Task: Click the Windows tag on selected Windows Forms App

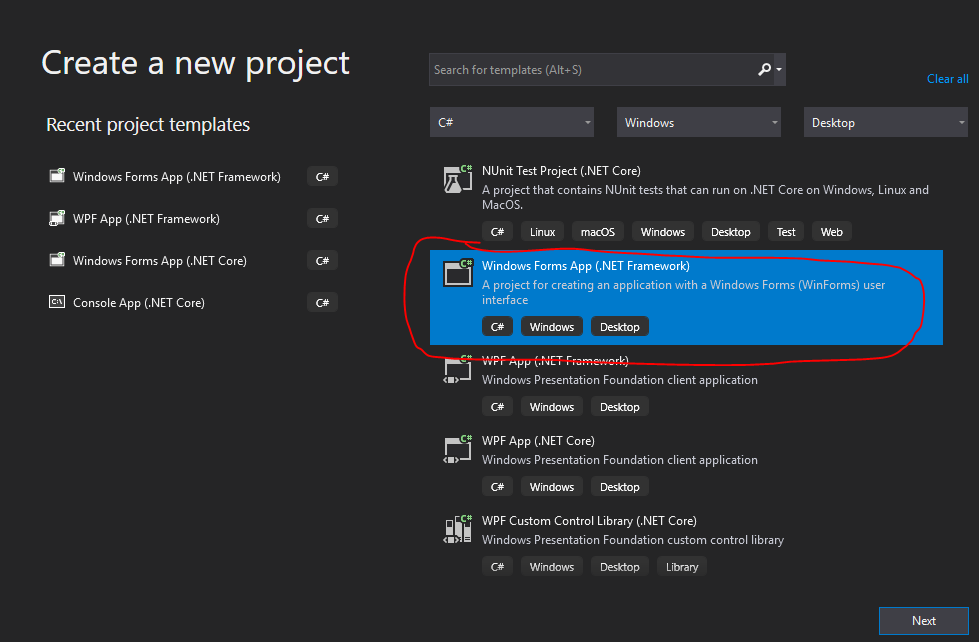Action: point(551,327)
